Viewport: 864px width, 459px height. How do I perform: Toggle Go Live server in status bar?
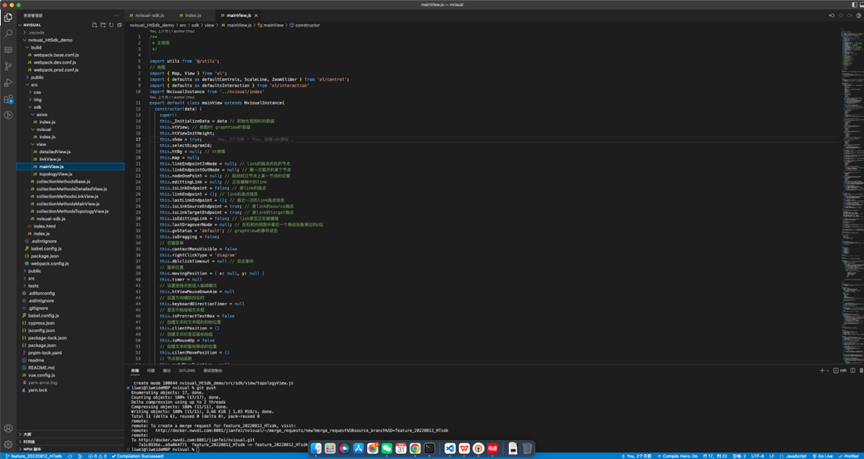click(x=823, y=456)
